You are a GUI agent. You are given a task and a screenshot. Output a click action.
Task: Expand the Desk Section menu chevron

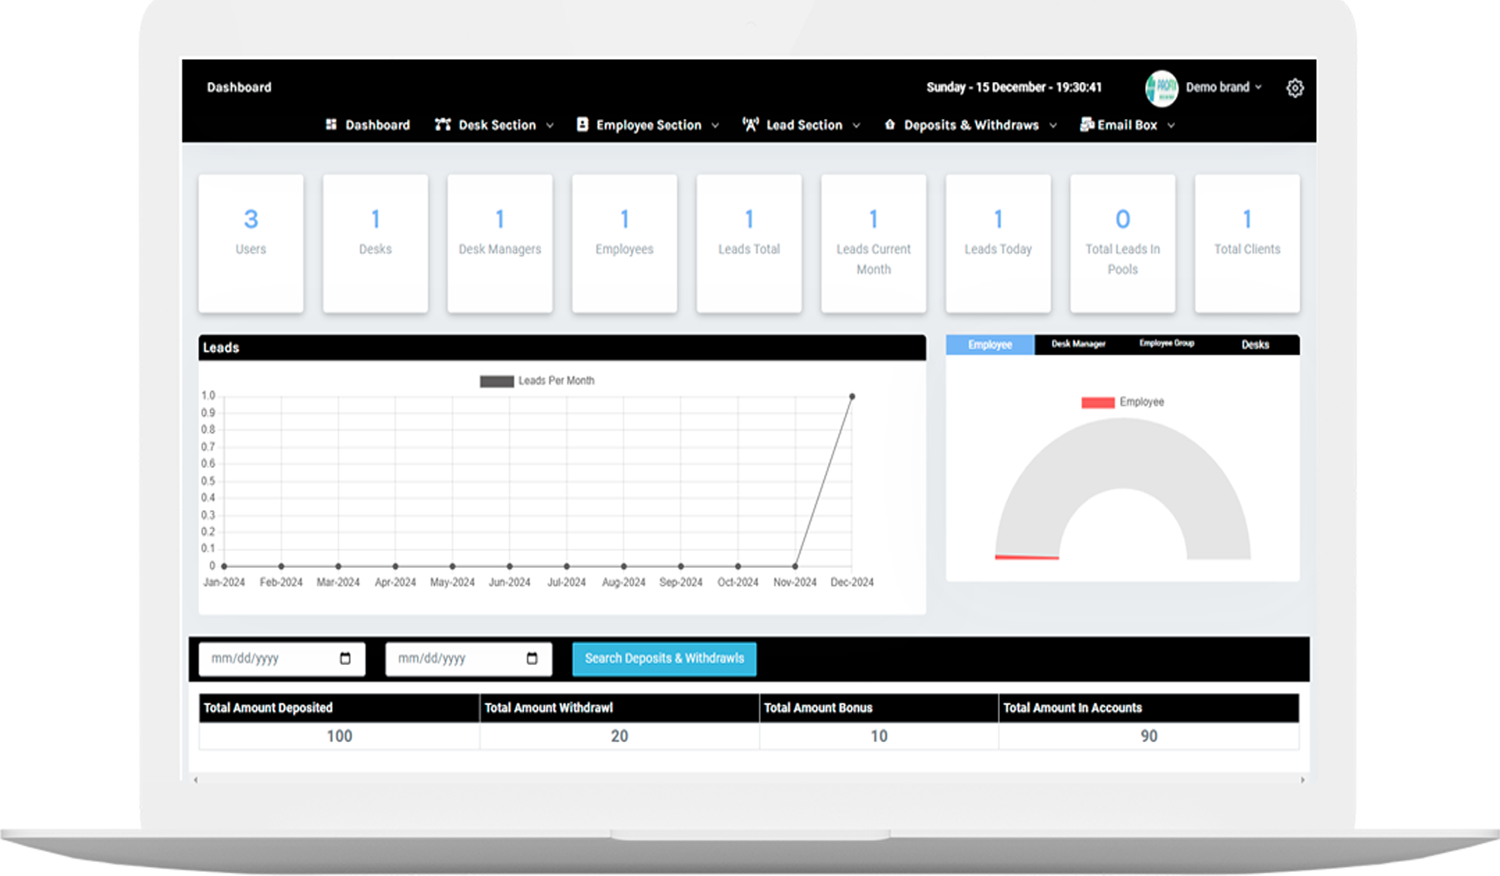pos(550,126)
